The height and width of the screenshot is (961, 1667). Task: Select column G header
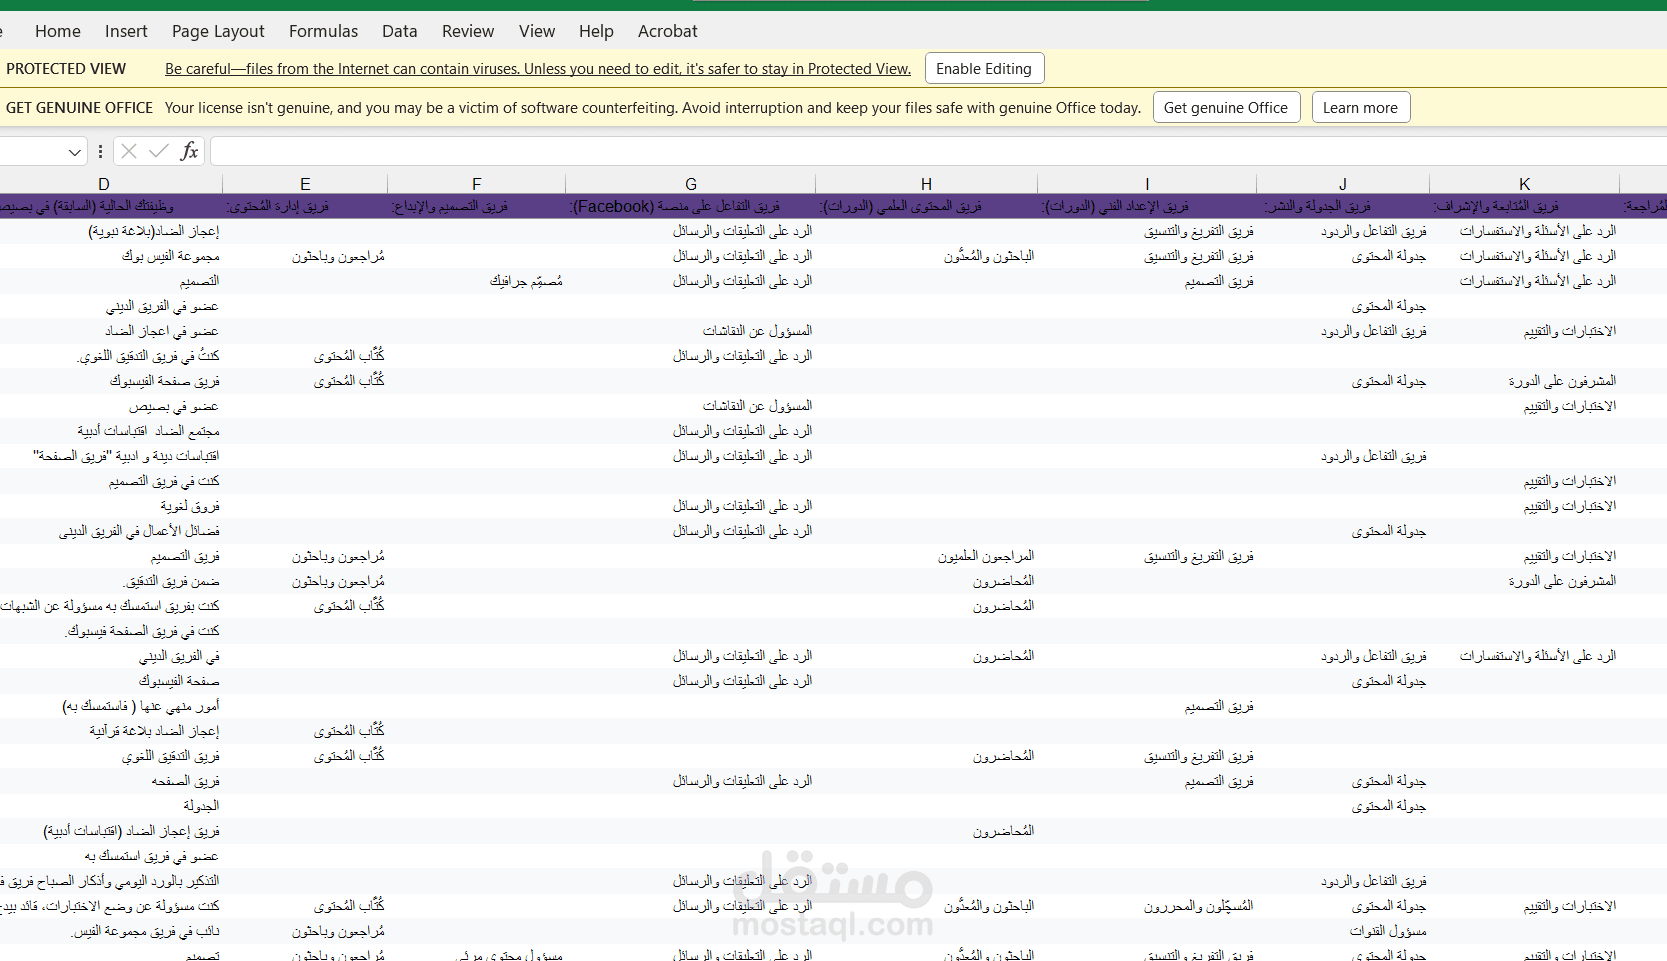click(x=690, y=184)
